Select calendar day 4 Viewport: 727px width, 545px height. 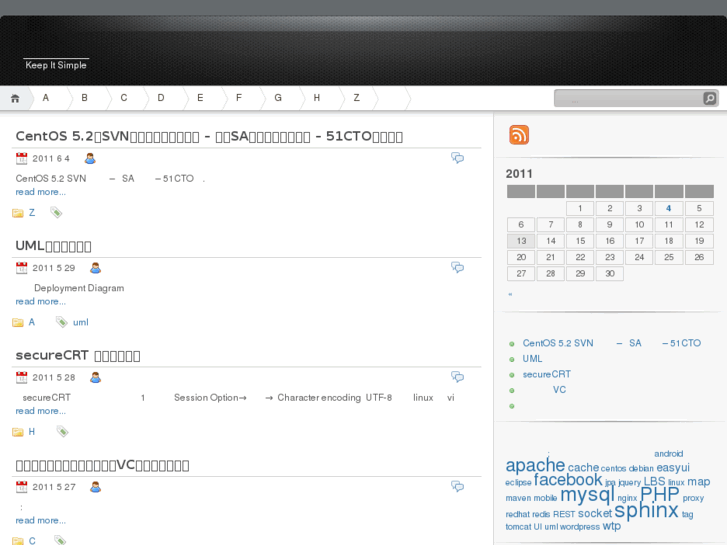(669, 208)
